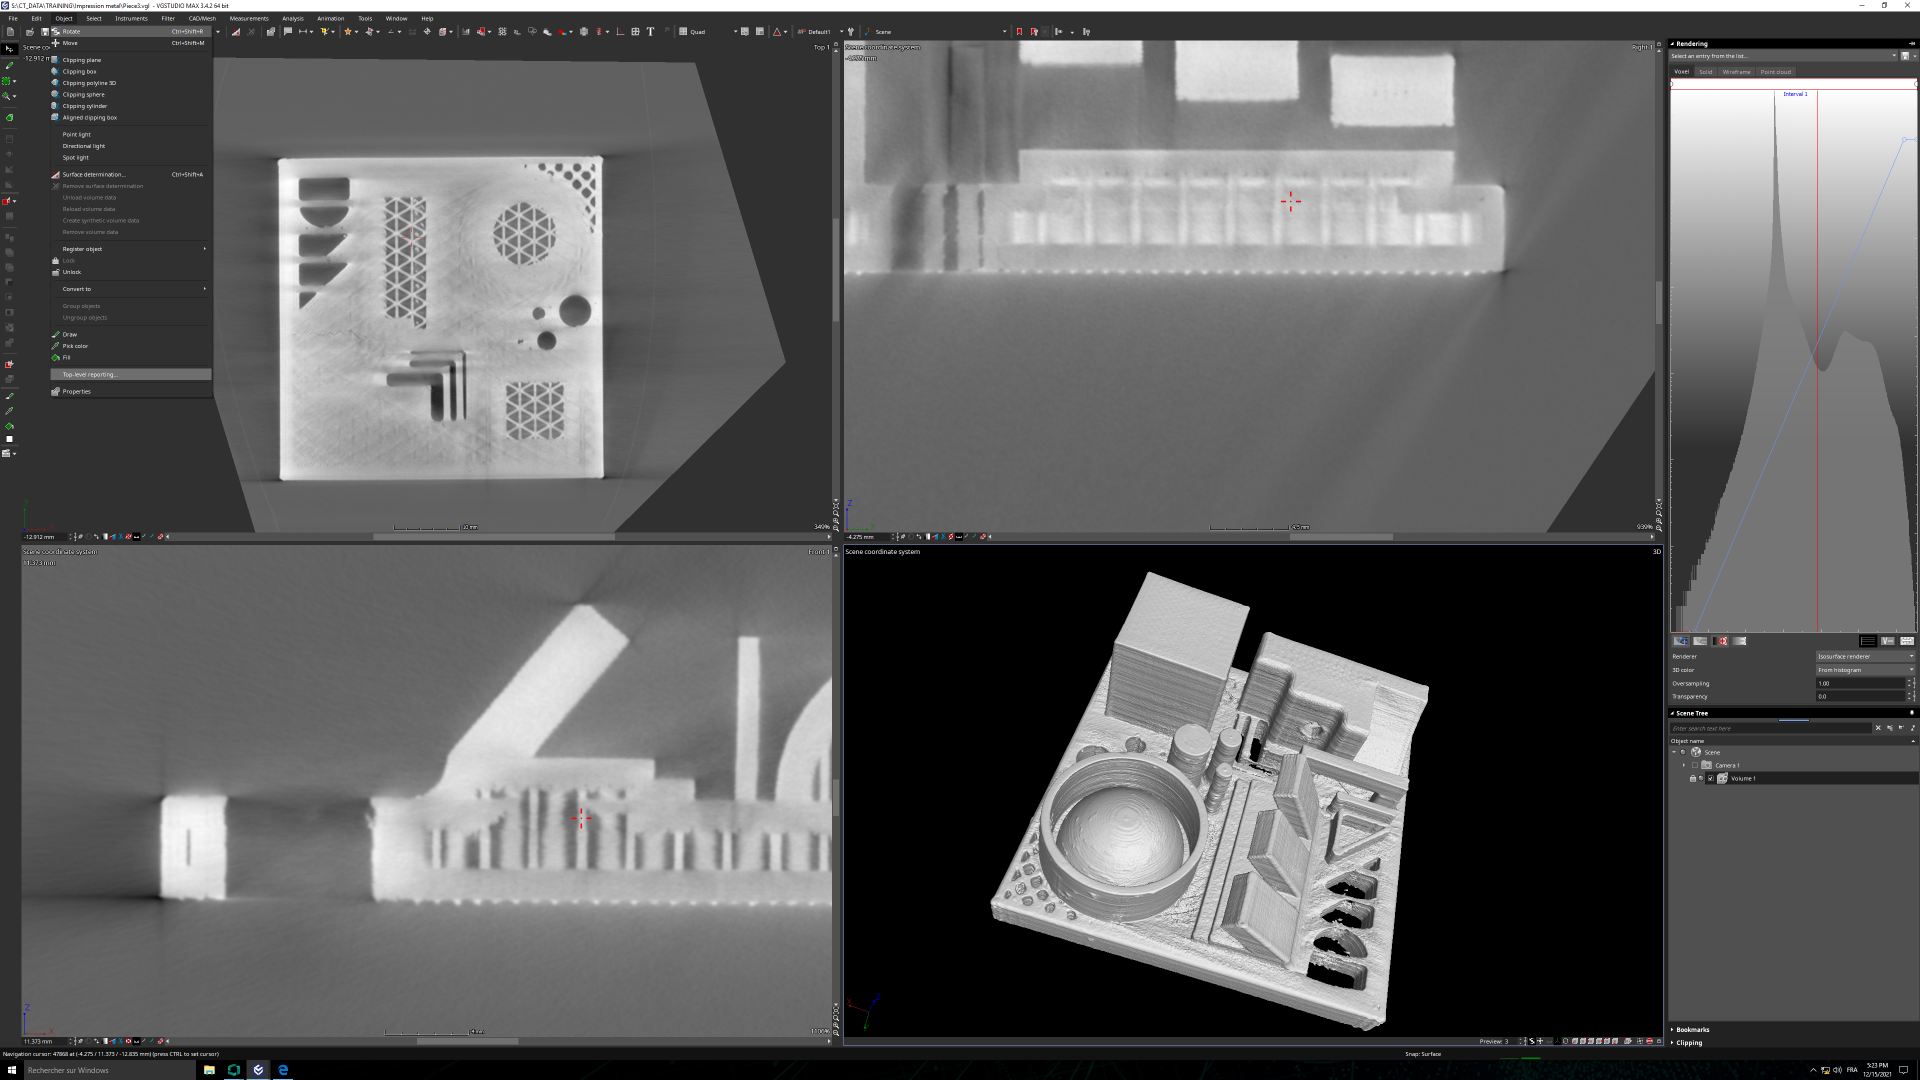Click the comment bubble icon in toolbar

[x=288, y=32]
